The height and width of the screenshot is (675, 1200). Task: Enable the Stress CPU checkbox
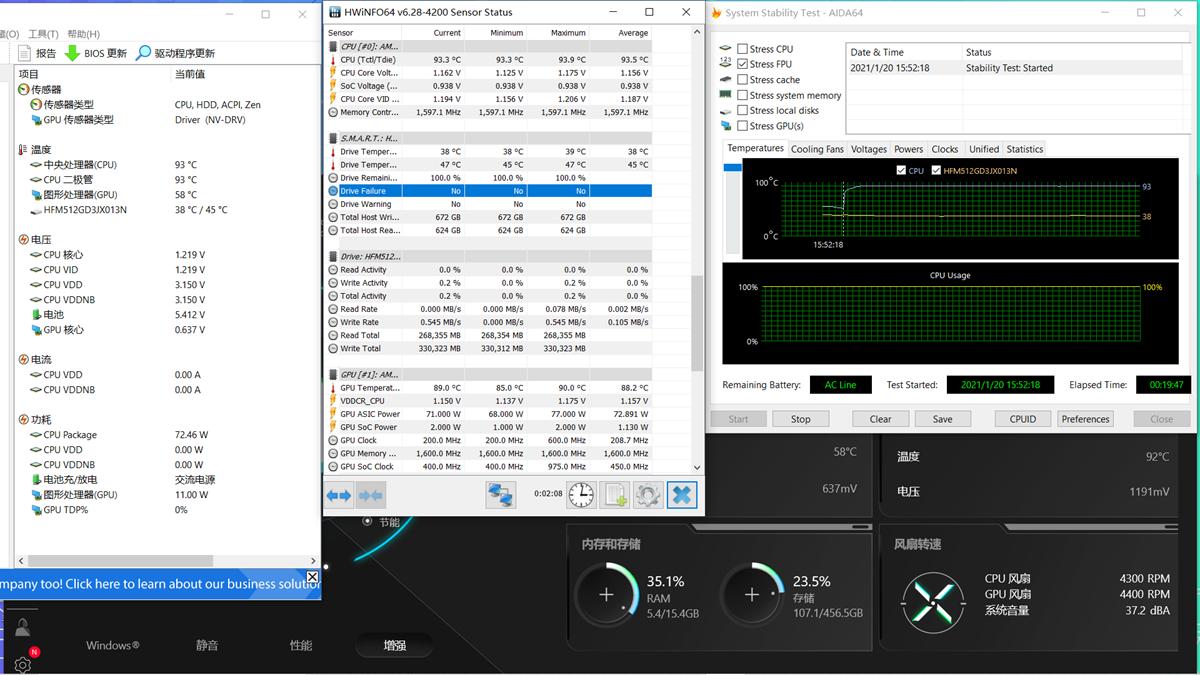pyautogui.click(x=742, y=48)
